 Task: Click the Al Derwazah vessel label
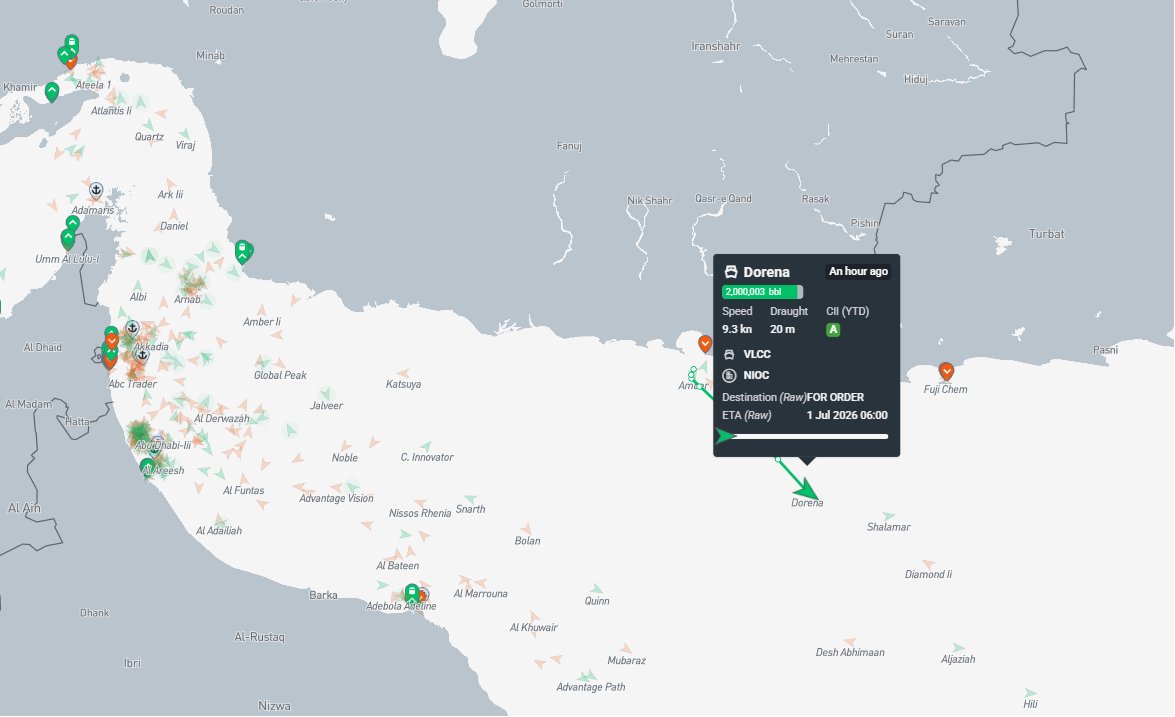point(222,419)
